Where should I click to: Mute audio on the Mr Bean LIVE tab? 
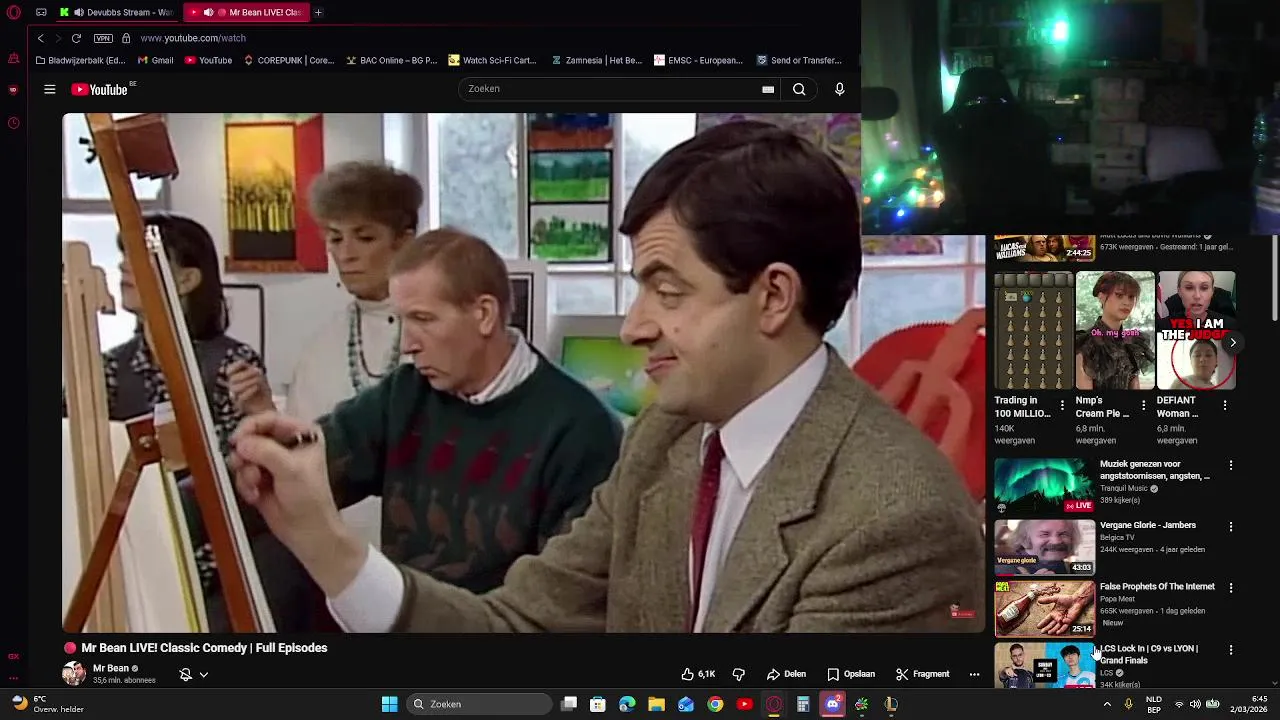pyautogui.click(x=208, y=12)
